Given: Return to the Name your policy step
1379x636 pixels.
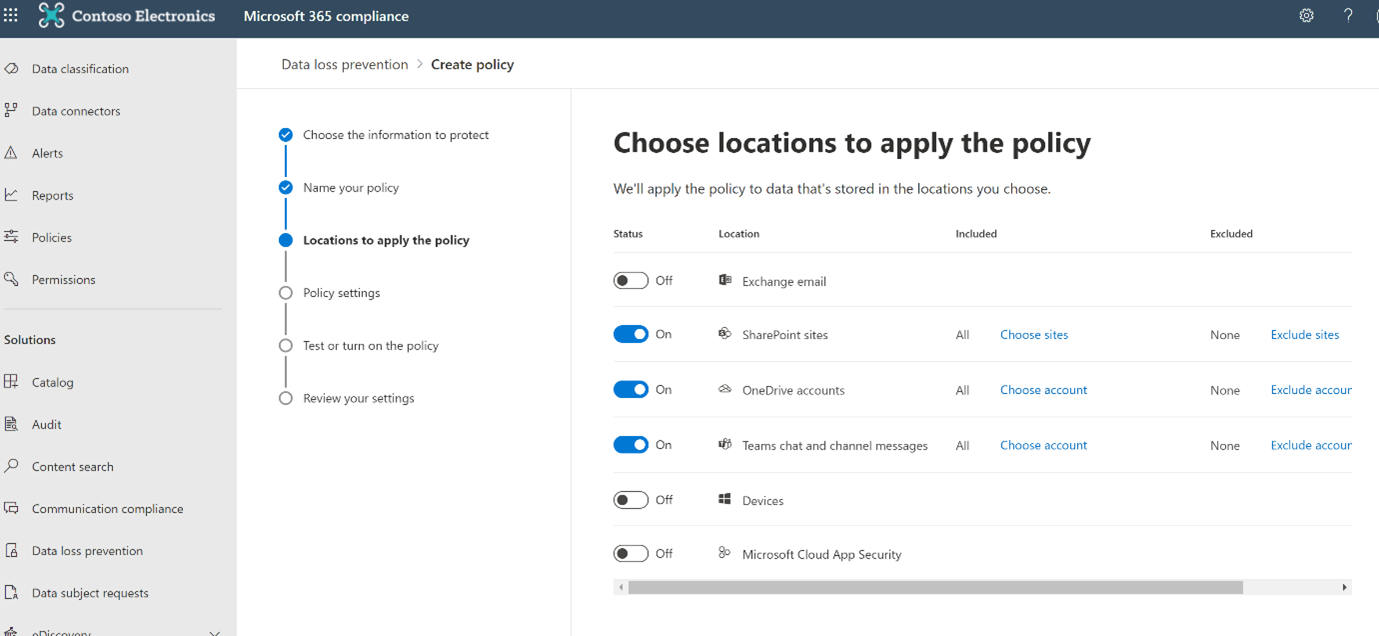Looking at the screenshot, I should pyautogui.click(x=351, y=188).
